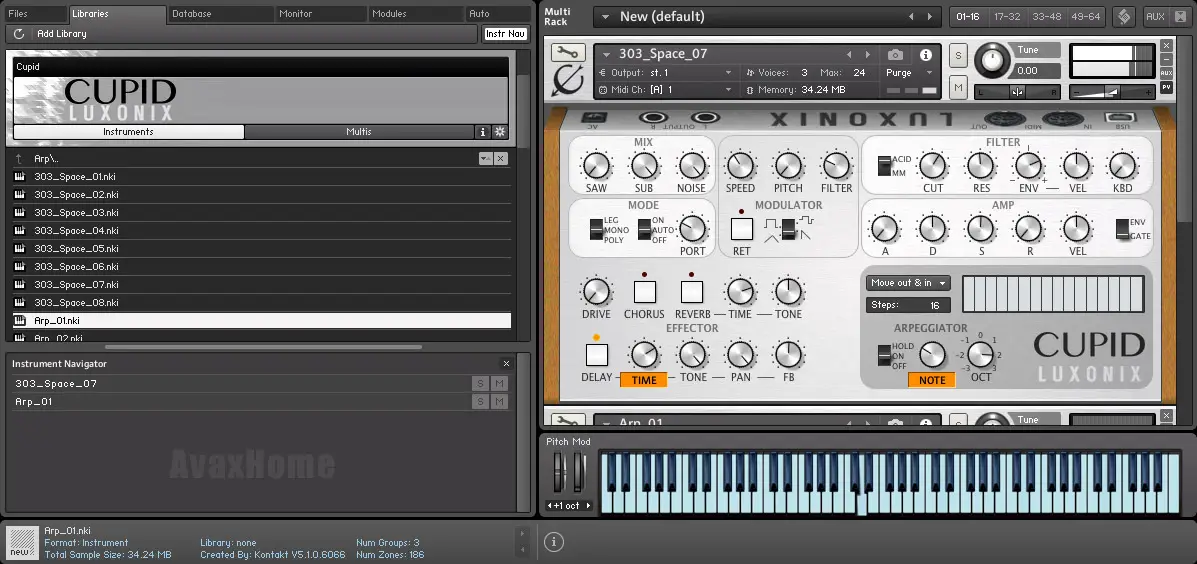Click the mod wheel
Screen dimensions: 1197x564
[x=579, y=473]
